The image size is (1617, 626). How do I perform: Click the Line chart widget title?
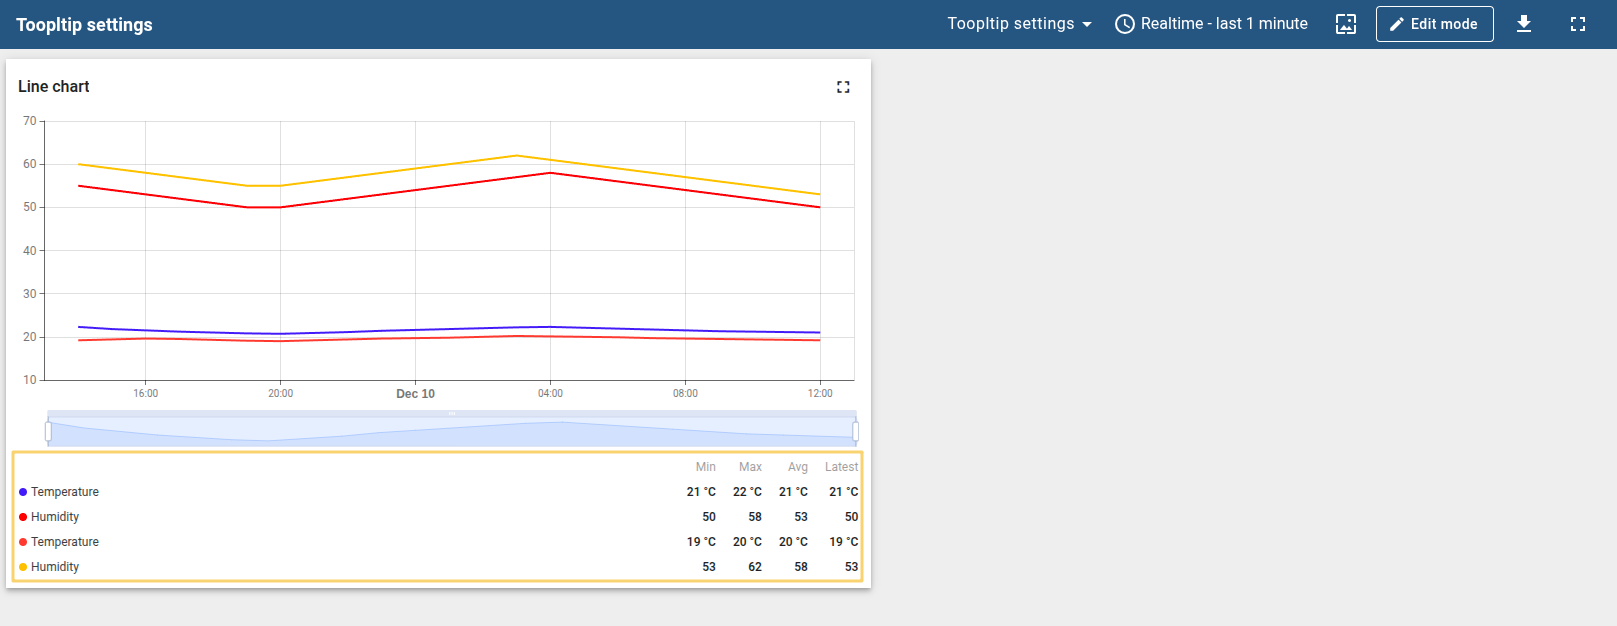[54, 87]
